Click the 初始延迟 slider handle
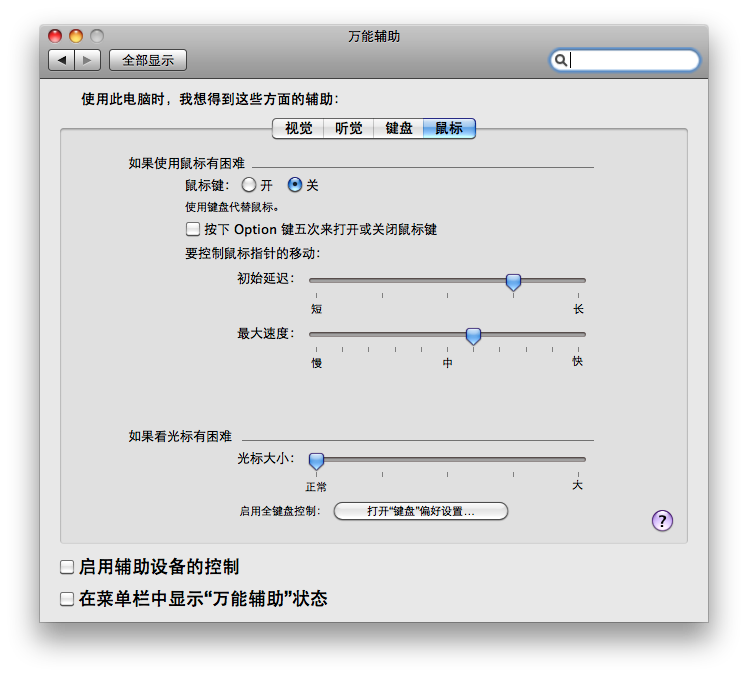The height and width of the screenshot is (677, 748). click(x=513, y=282)
